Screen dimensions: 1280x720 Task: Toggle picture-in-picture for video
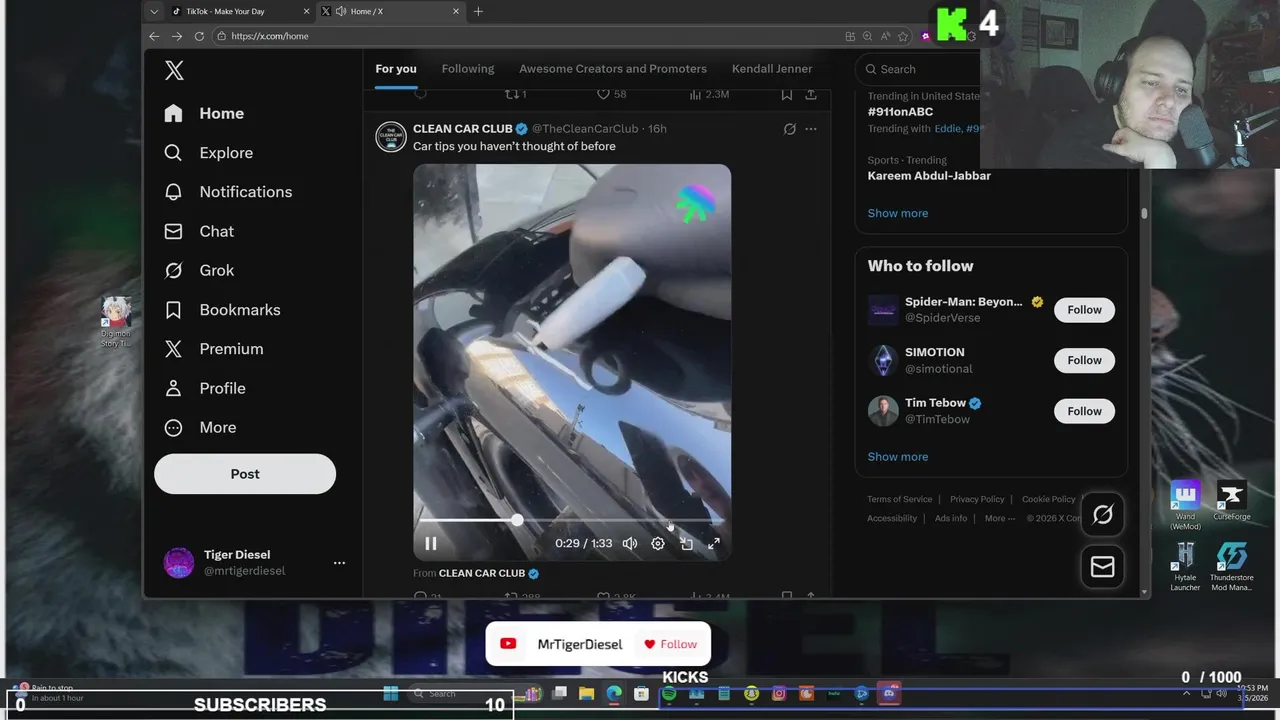[x=686, y=543]
